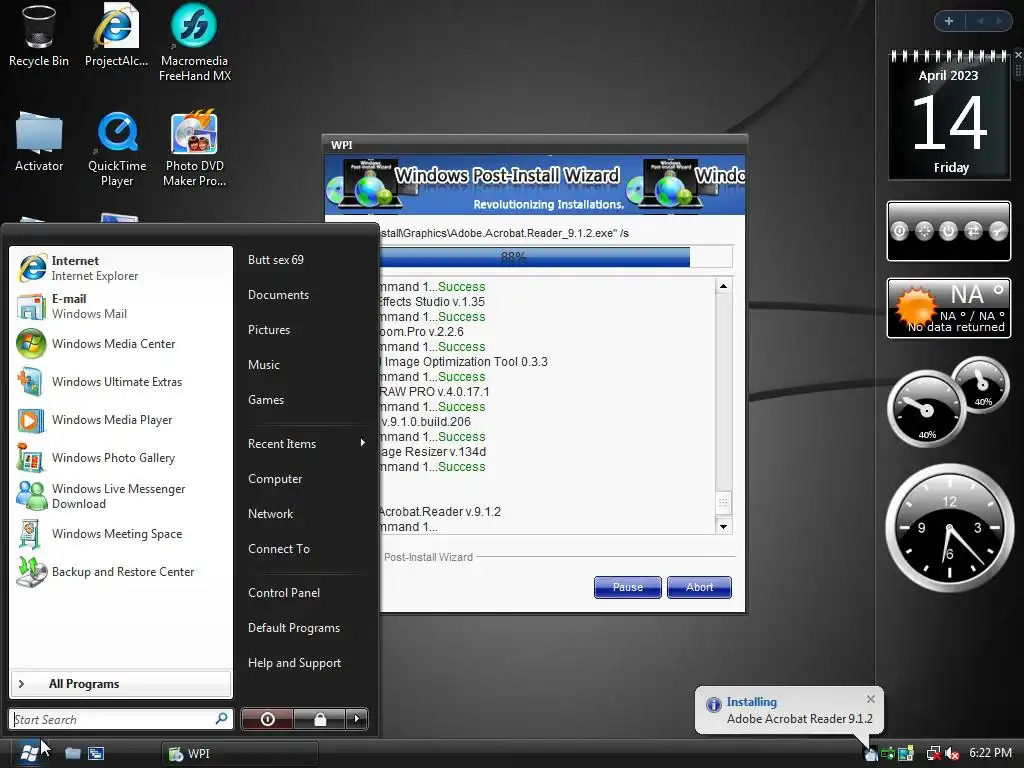Screen dimensions: 1024x768
Task: Open Control Panel from Start menu
Action: (x=284, y=592)
